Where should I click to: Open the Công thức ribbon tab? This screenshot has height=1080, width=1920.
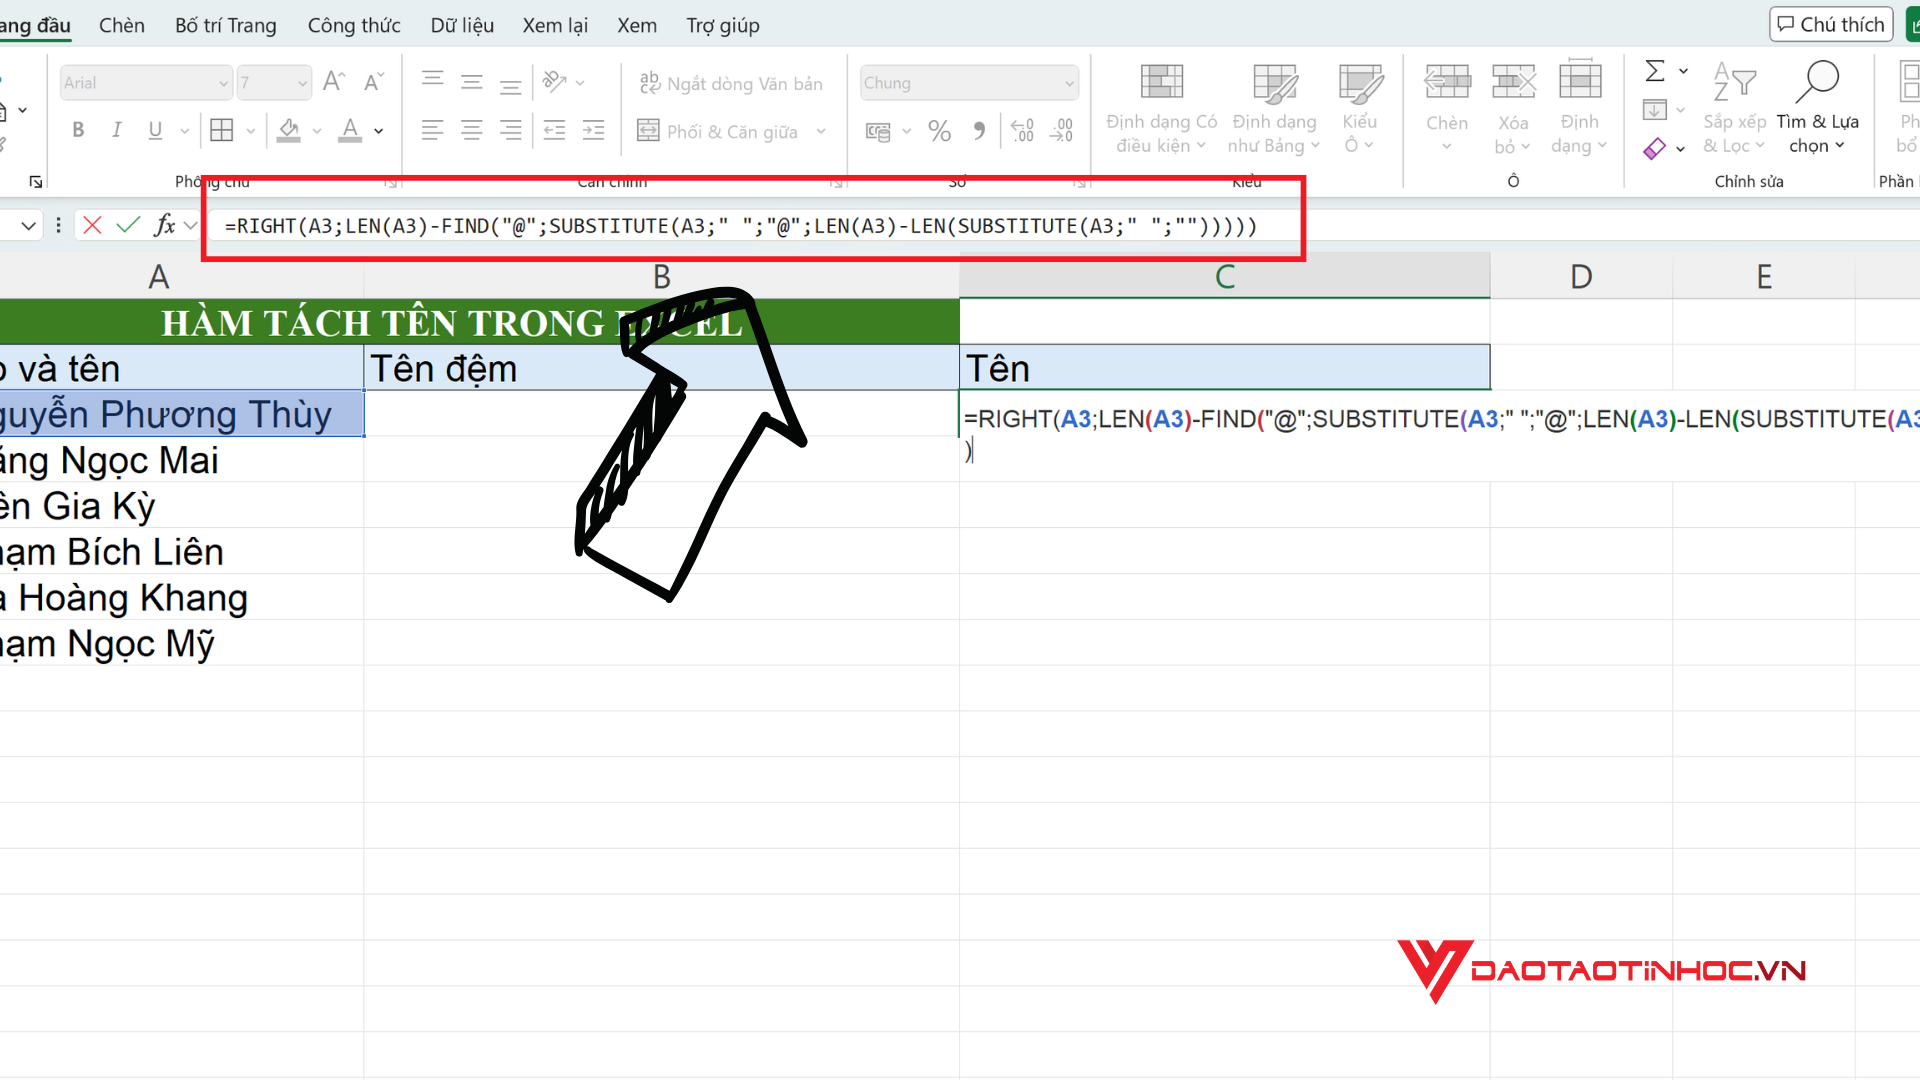[354, 25]
